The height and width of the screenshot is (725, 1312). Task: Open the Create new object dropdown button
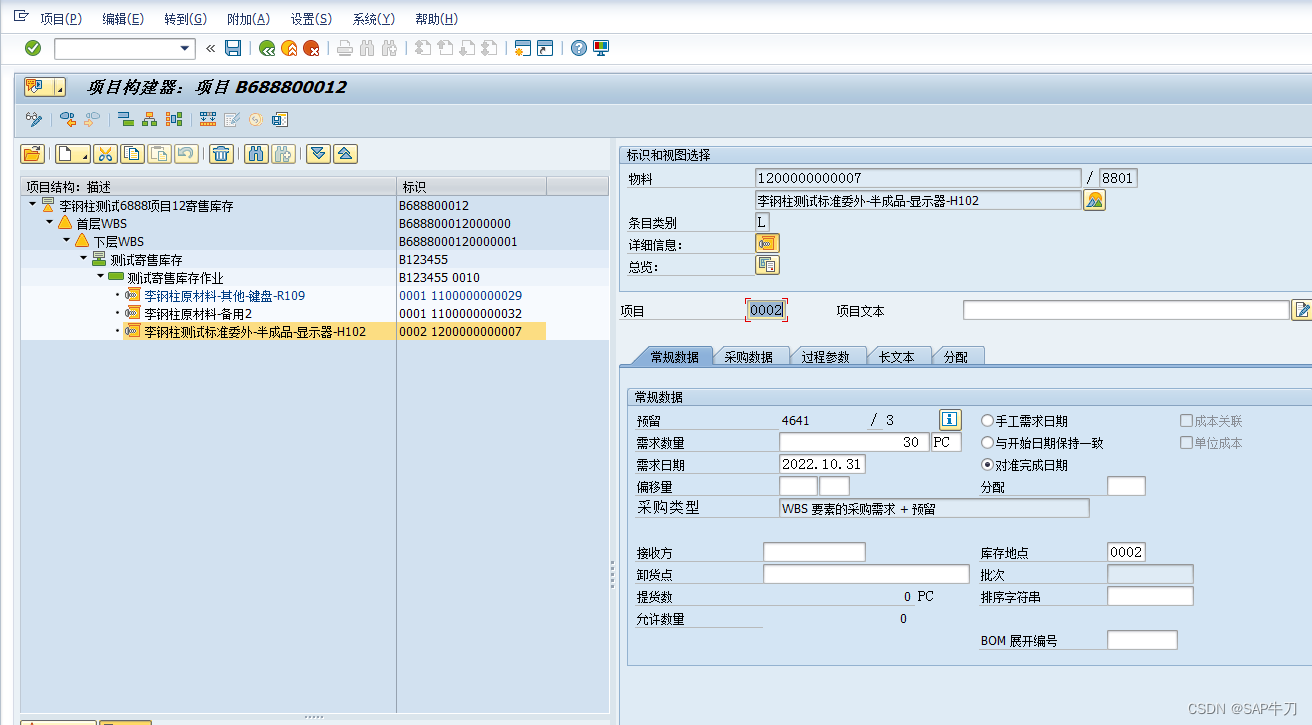(72, 154)
